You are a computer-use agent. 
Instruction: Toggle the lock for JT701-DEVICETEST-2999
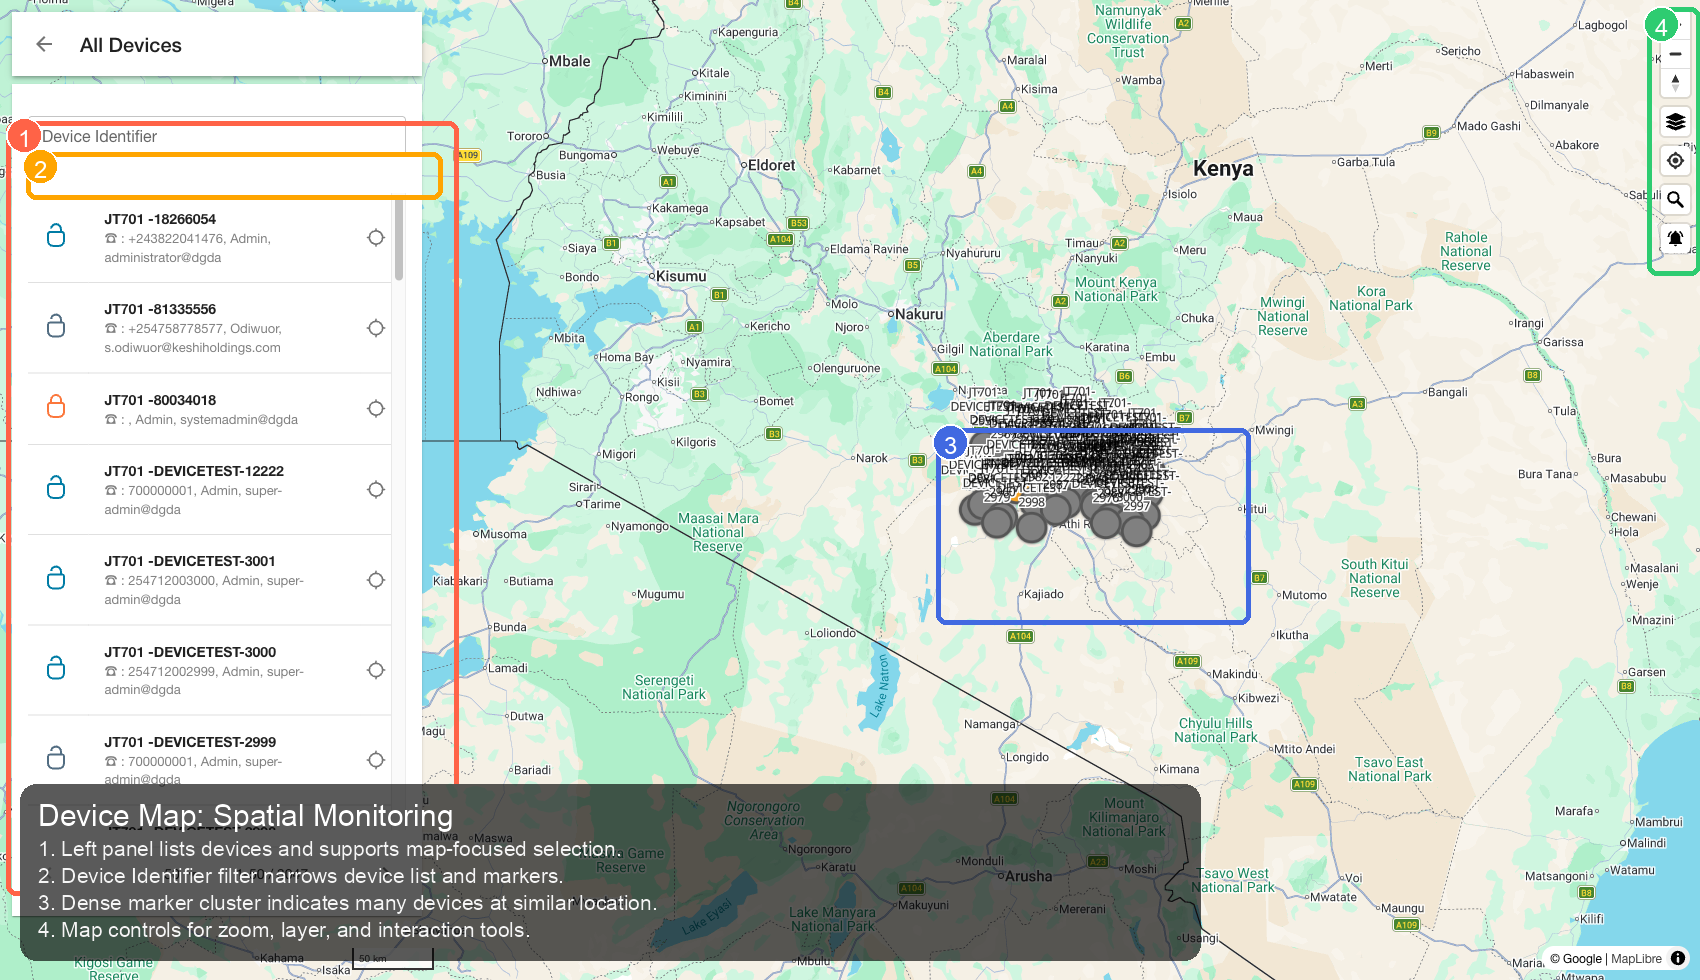click(55, 757)
